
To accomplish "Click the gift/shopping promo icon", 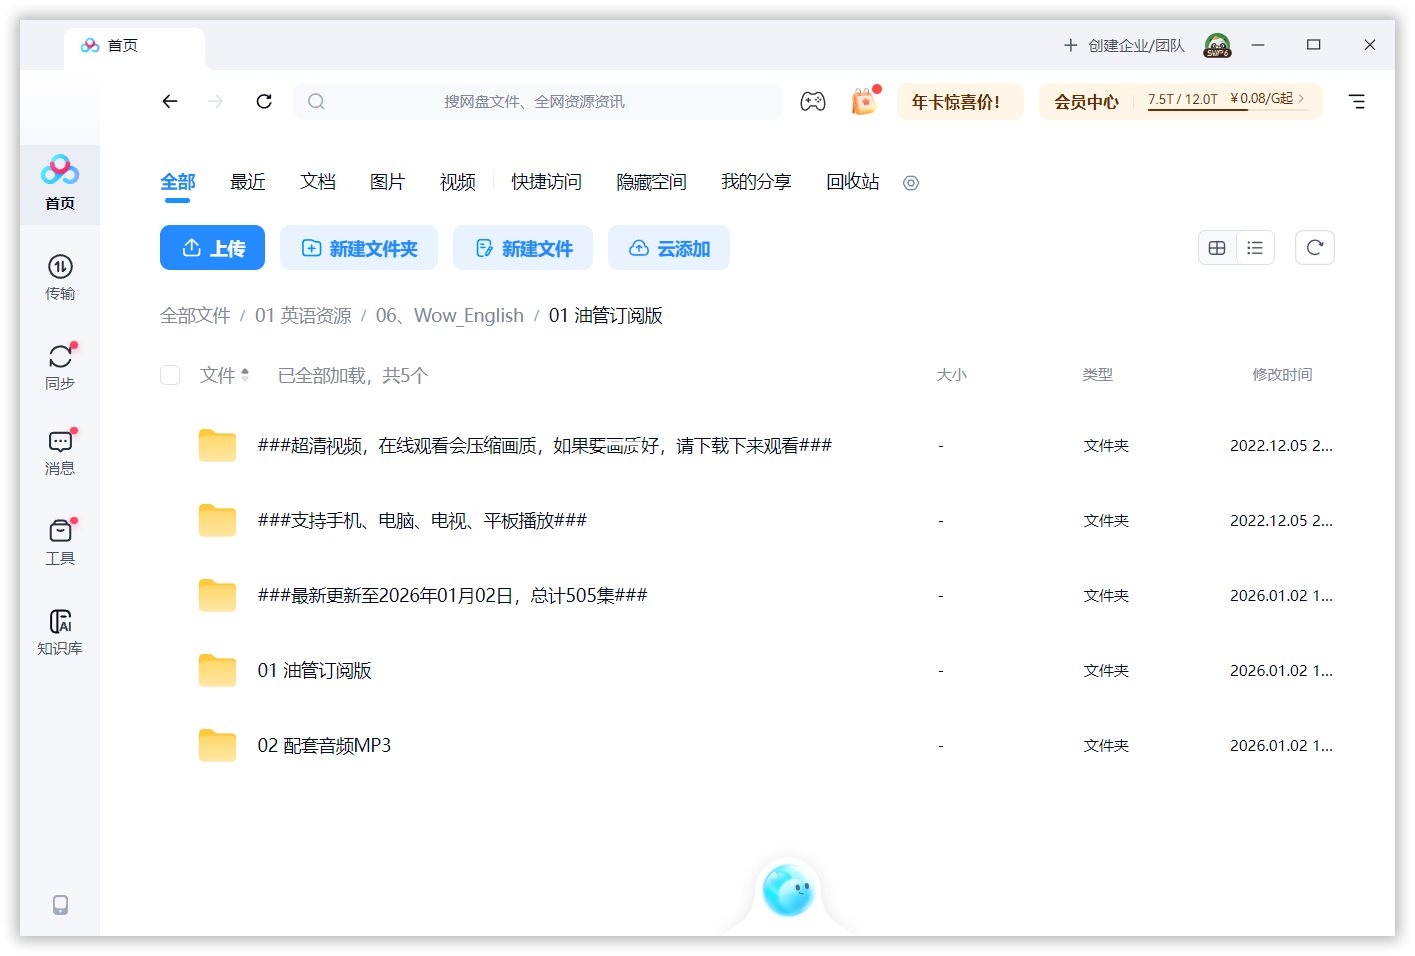I will pos(863,101).
